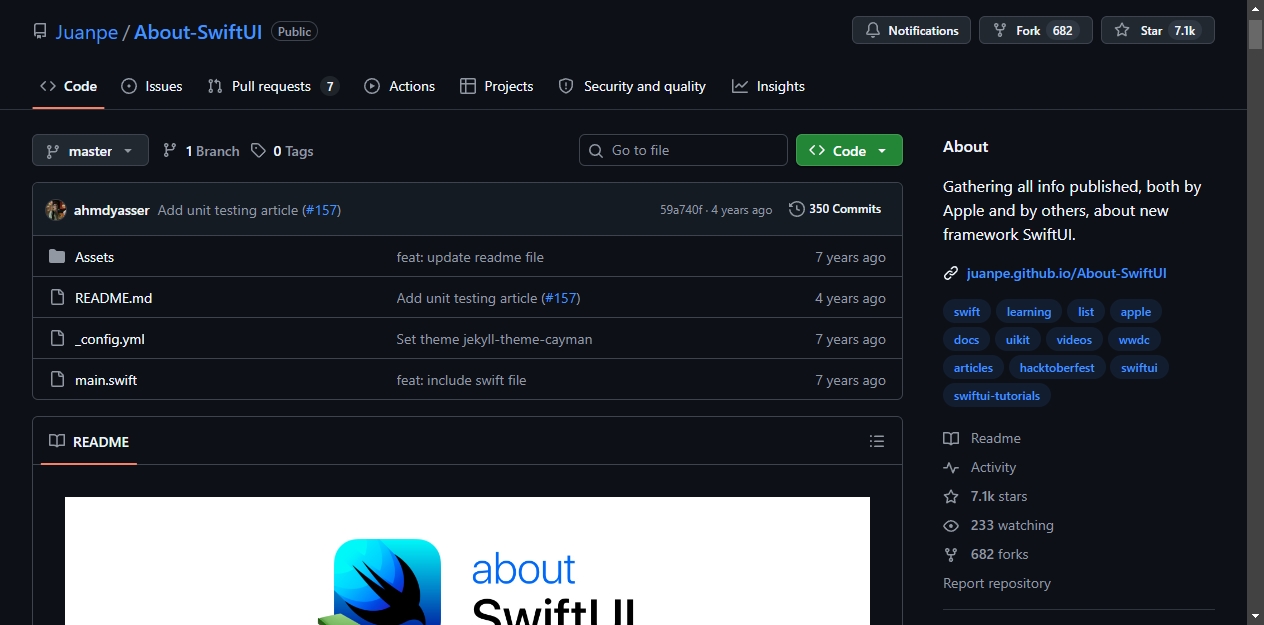Screen dimensions: 1264x625
Task: Open the Assets folder
Action: (x=95, y=257)
